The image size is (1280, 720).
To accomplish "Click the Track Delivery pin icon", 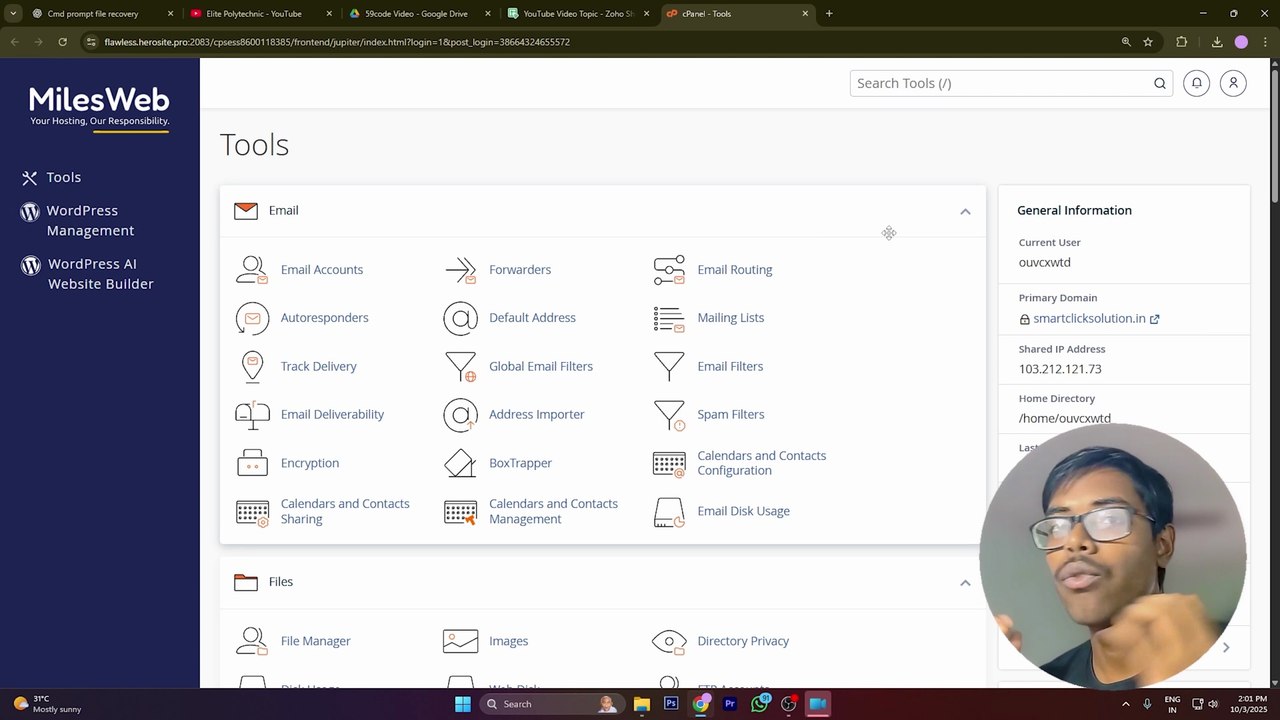I will pos(252,366).
